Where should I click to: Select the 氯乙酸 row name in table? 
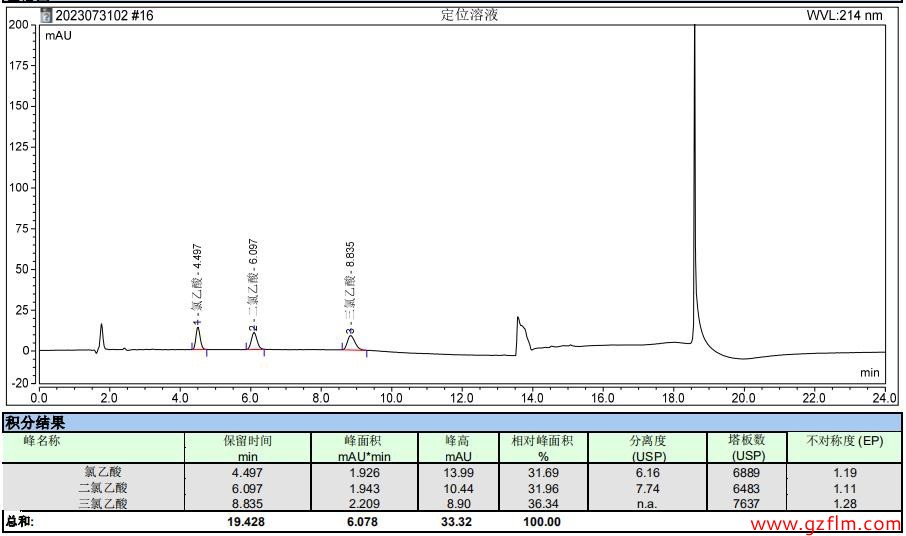click(105, 472)
